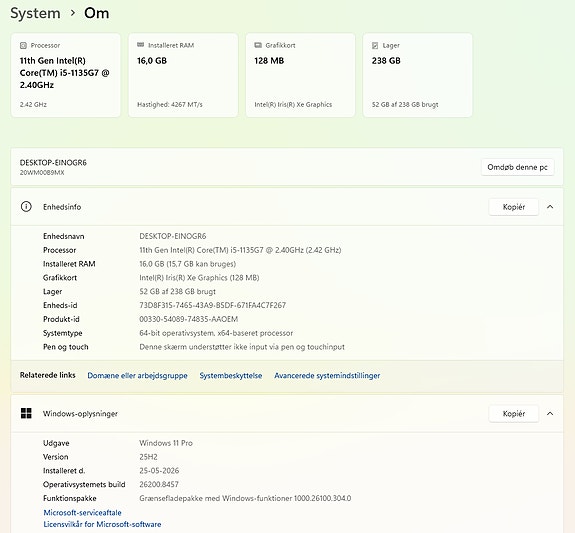Copy device info with the Enhedsinfo Kopiér button

tap(514, 207)
